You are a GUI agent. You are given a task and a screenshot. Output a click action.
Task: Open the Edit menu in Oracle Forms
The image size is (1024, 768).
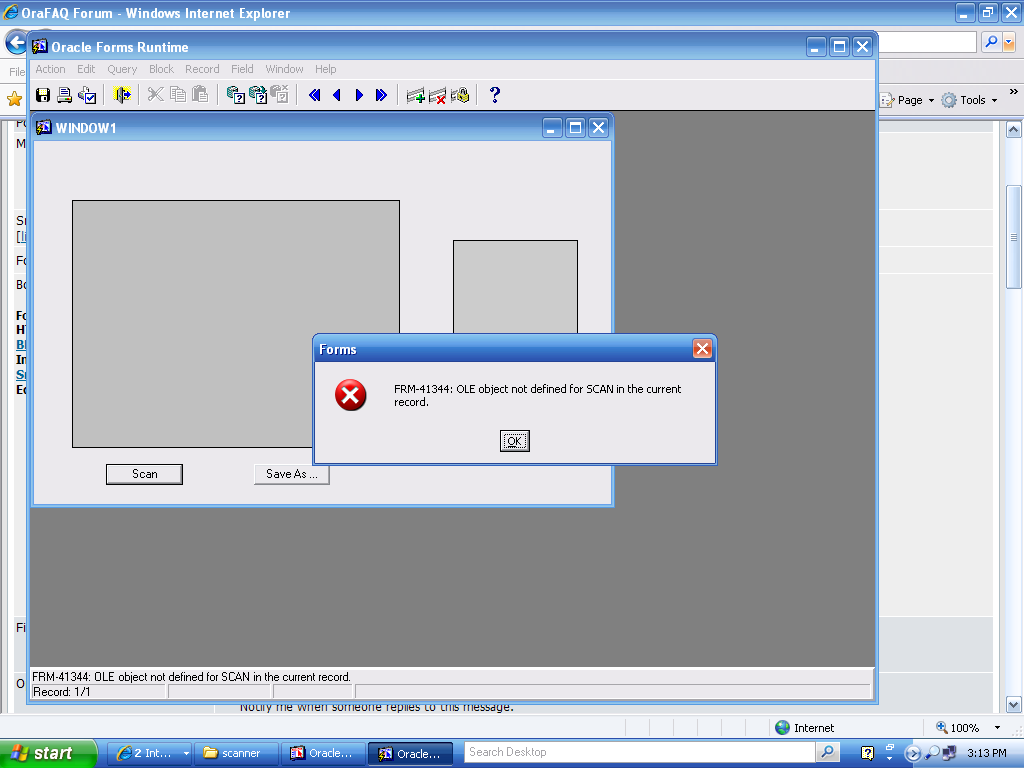coord(86,69)
